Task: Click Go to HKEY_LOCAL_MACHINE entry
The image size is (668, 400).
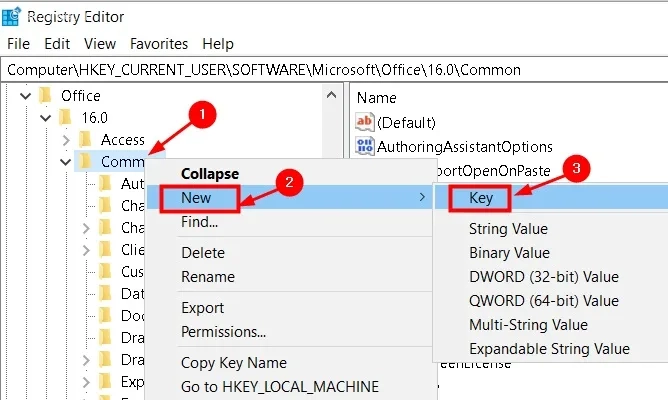Action: tap(279, 387)
